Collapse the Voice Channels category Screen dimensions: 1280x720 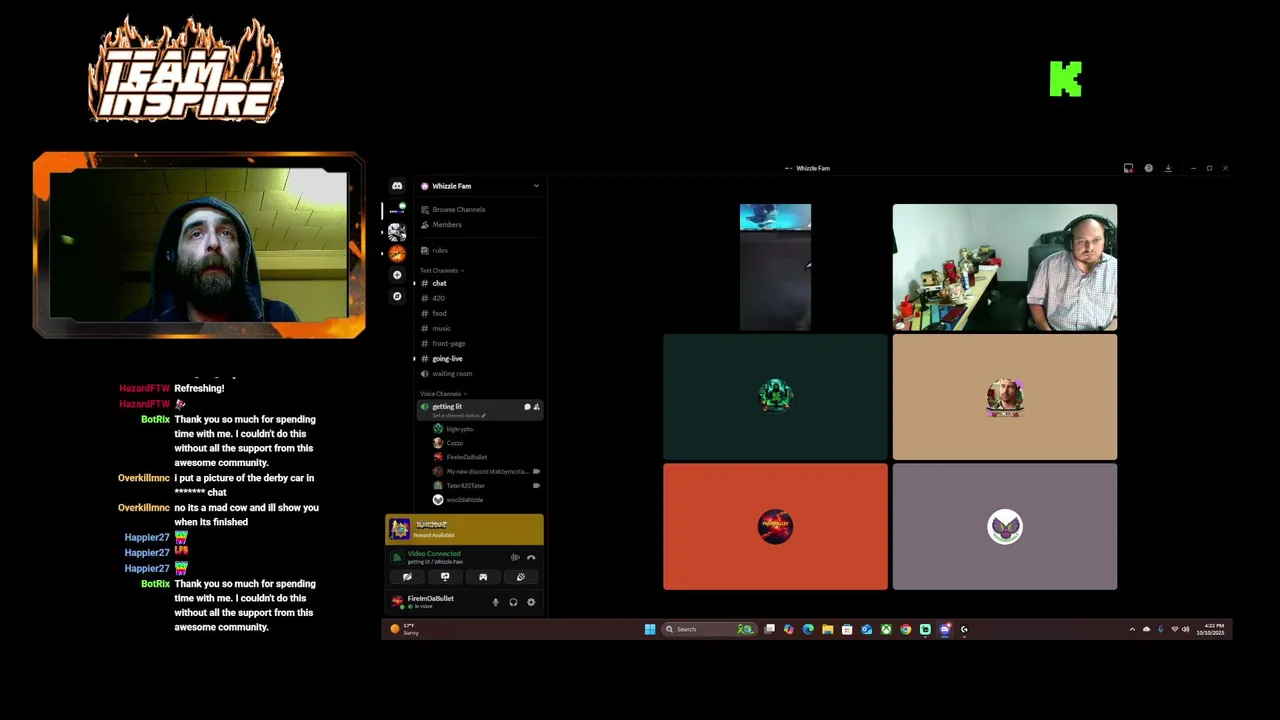pyautogui.click(x=443, y=394)
